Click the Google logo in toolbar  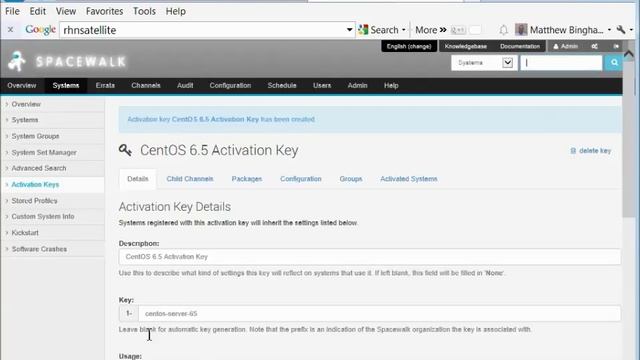pos(40,29)
